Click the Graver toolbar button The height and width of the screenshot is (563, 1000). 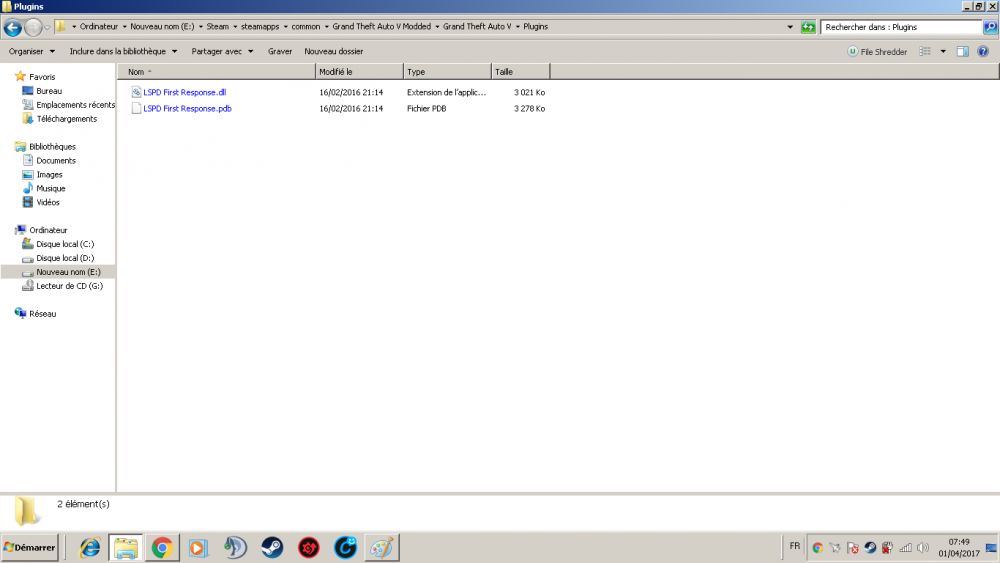pos(279,51)
